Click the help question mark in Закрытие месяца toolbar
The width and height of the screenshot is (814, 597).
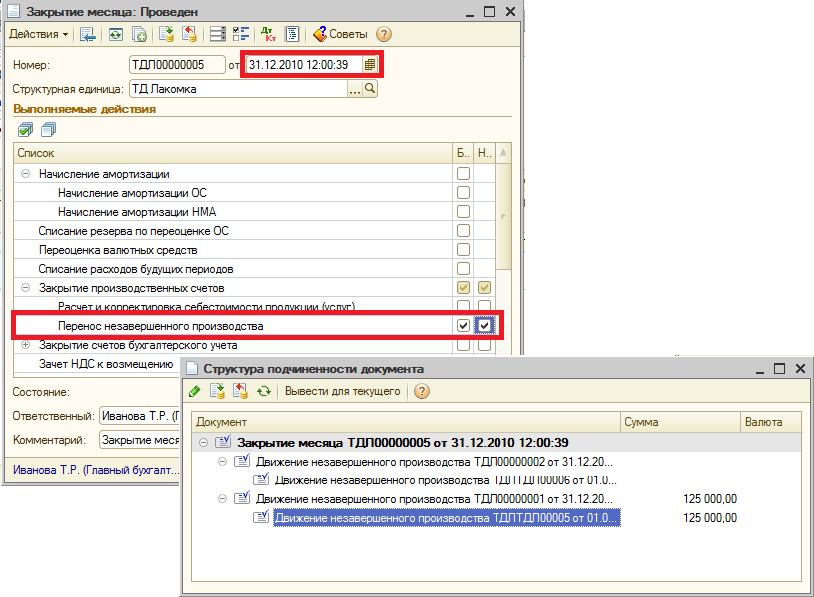pos(384,34)
